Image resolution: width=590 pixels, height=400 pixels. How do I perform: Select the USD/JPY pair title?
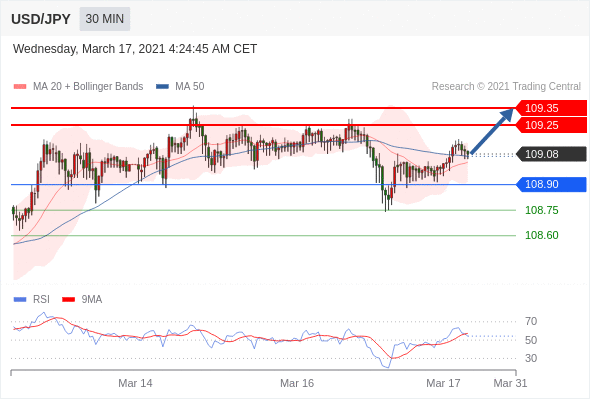[41, 19]
